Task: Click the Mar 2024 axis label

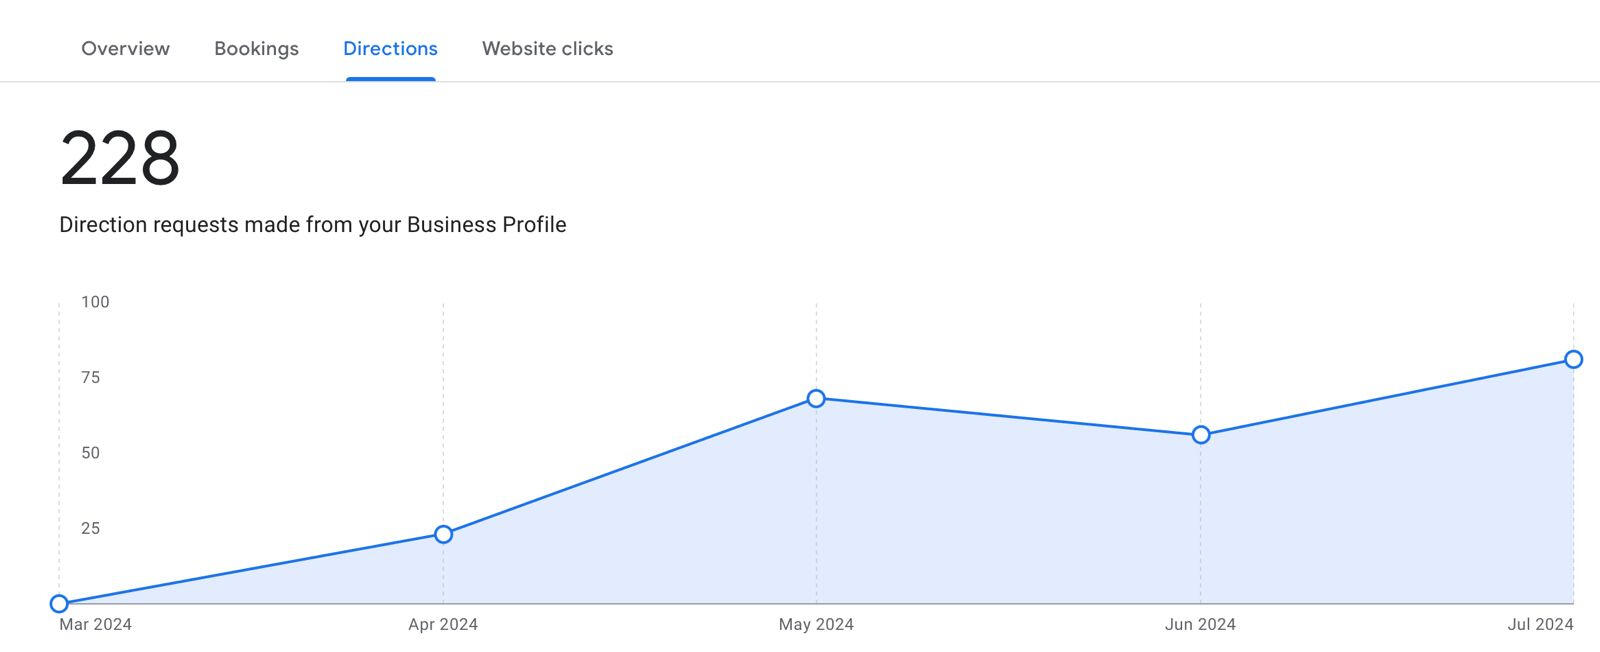Action: click(x=96, y=624)
